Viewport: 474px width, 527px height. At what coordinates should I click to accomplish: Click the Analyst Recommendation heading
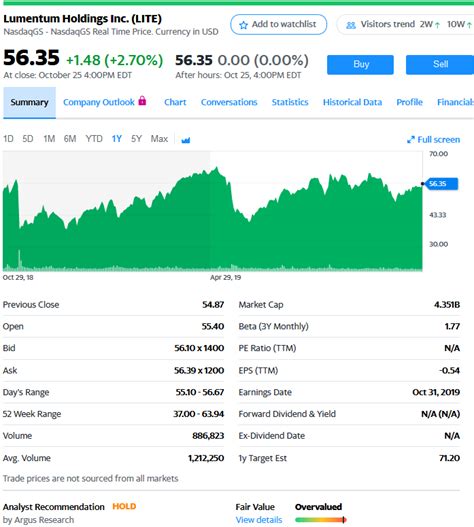coord(54,507)
